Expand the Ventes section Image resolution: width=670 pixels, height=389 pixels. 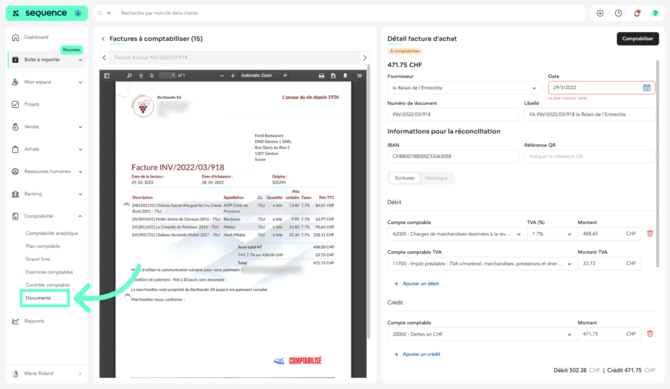pyautogui.click(x=80, y=127)
